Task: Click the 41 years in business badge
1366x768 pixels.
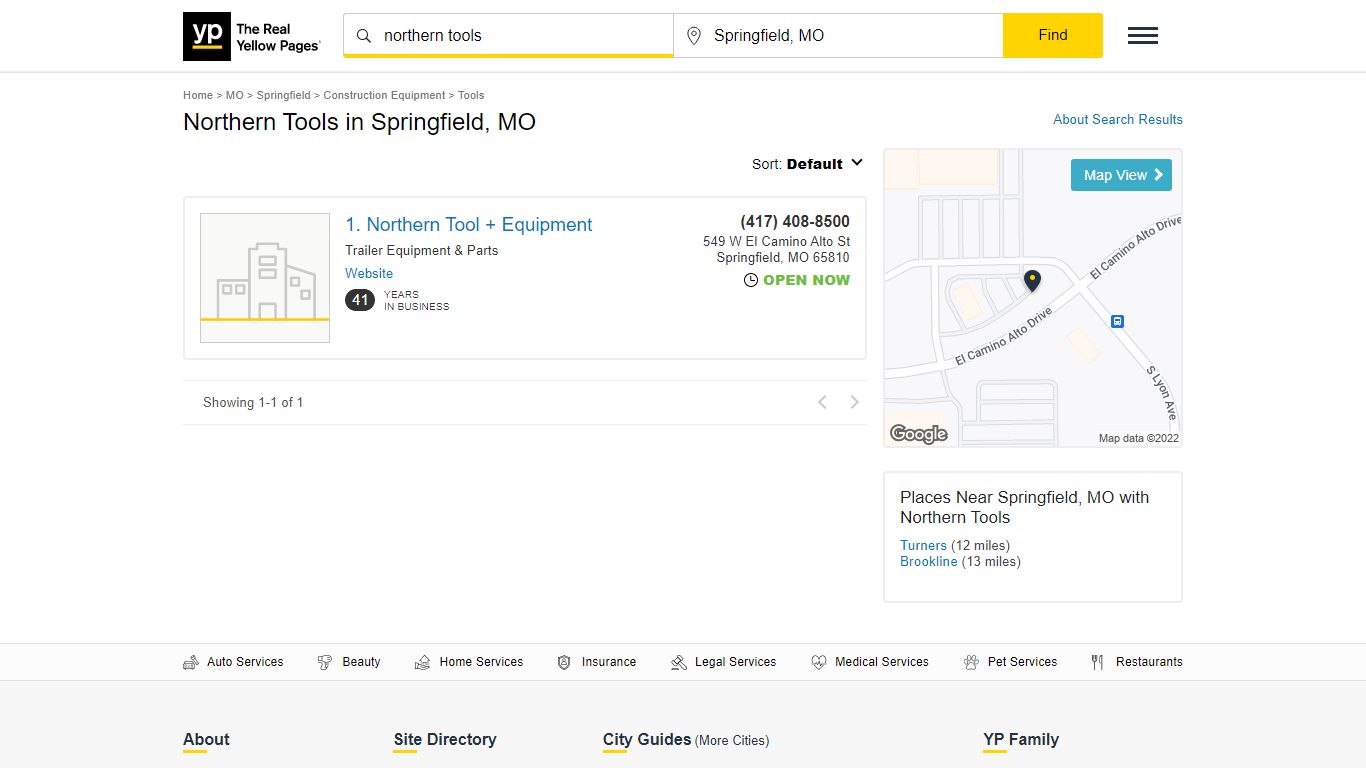Action: pyautogui.click(x=360, y=300)
